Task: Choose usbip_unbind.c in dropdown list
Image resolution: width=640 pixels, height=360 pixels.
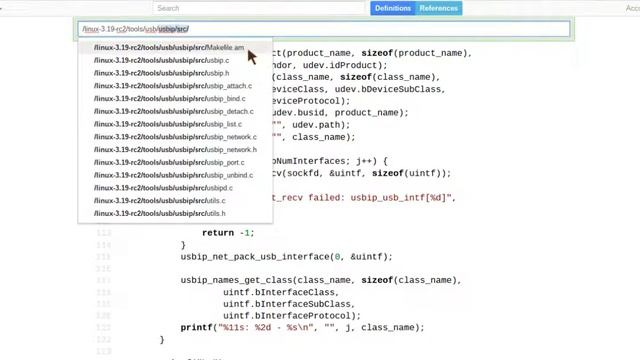Action: coord(175,175)
